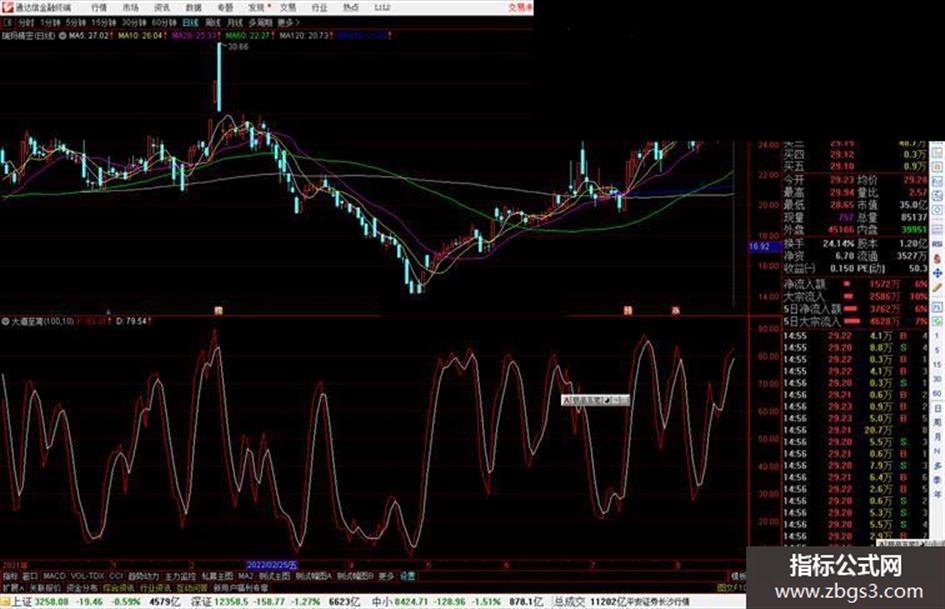The height and width of the screenshot is (609, 945).
Task: Open the 行业资讯 bottom tab
Action: 155,587
